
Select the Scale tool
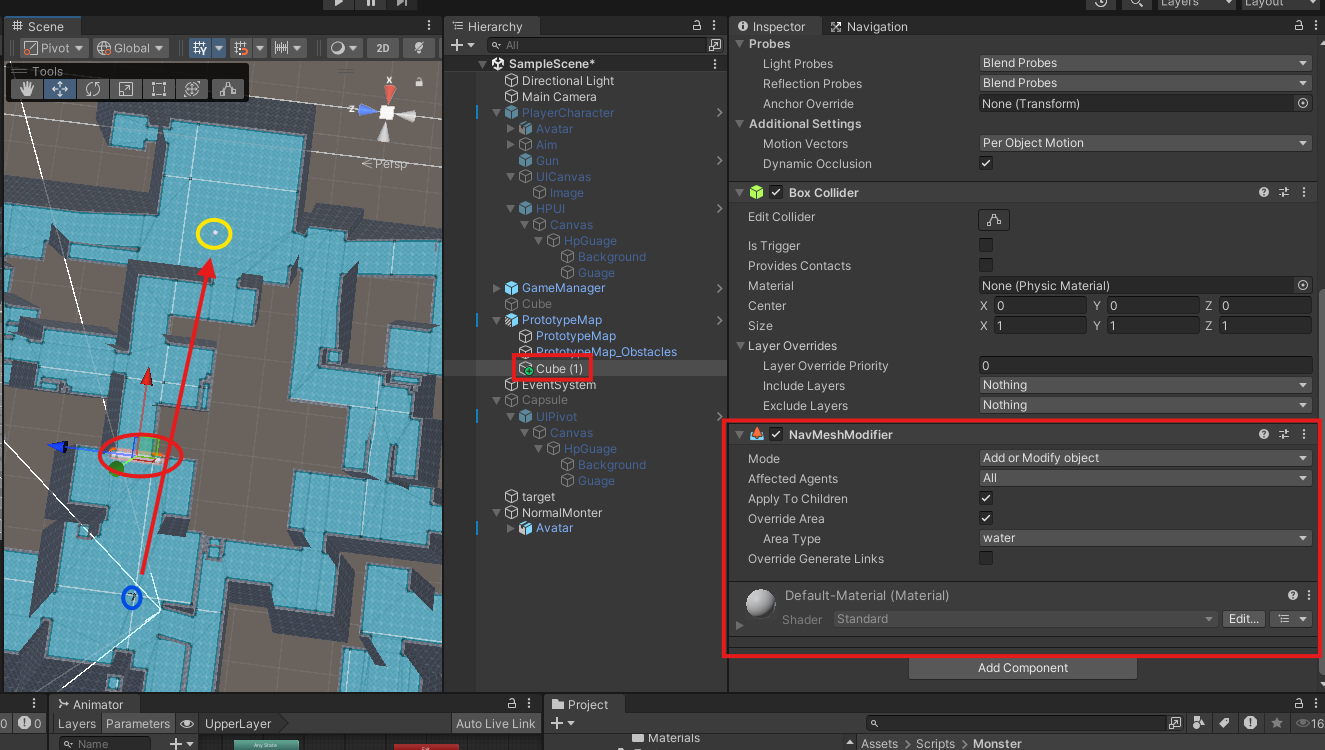pos(126,89)
